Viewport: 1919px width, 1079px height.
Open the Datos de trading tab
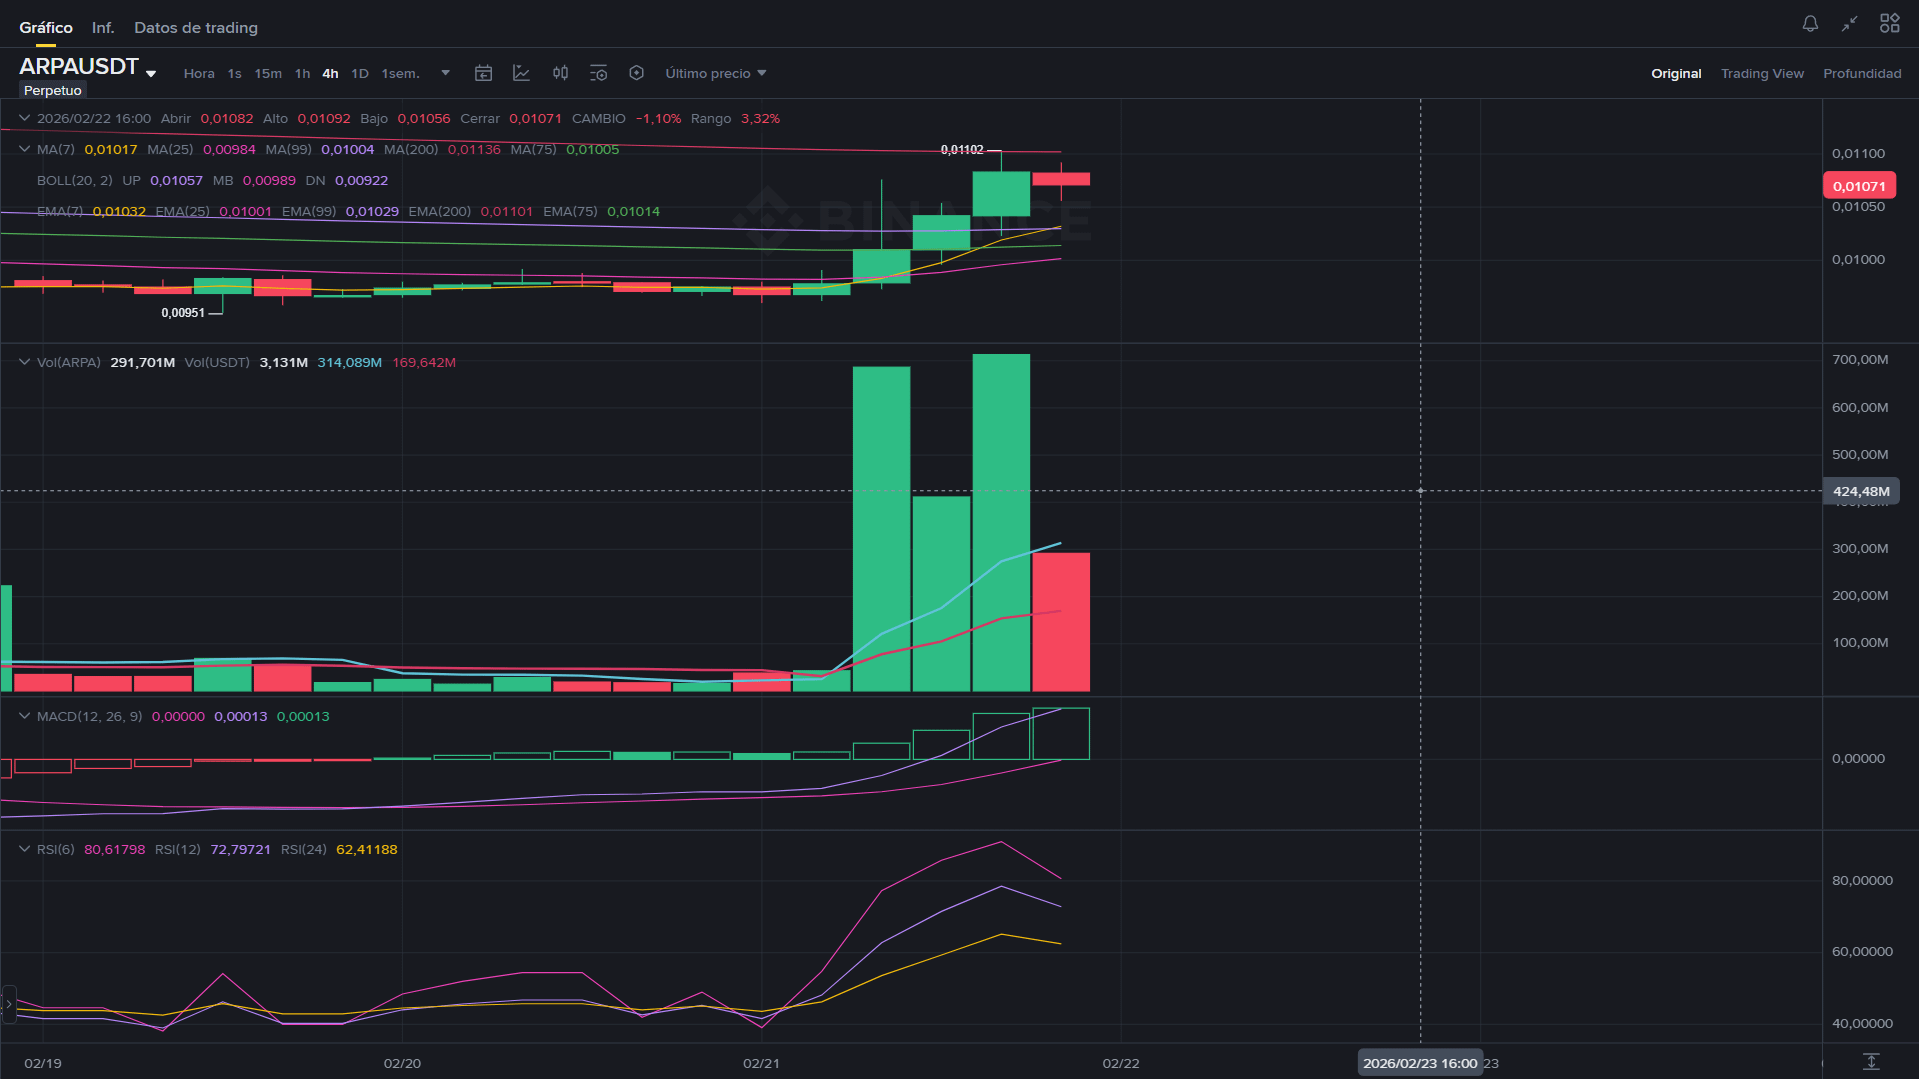pos(196,27)
